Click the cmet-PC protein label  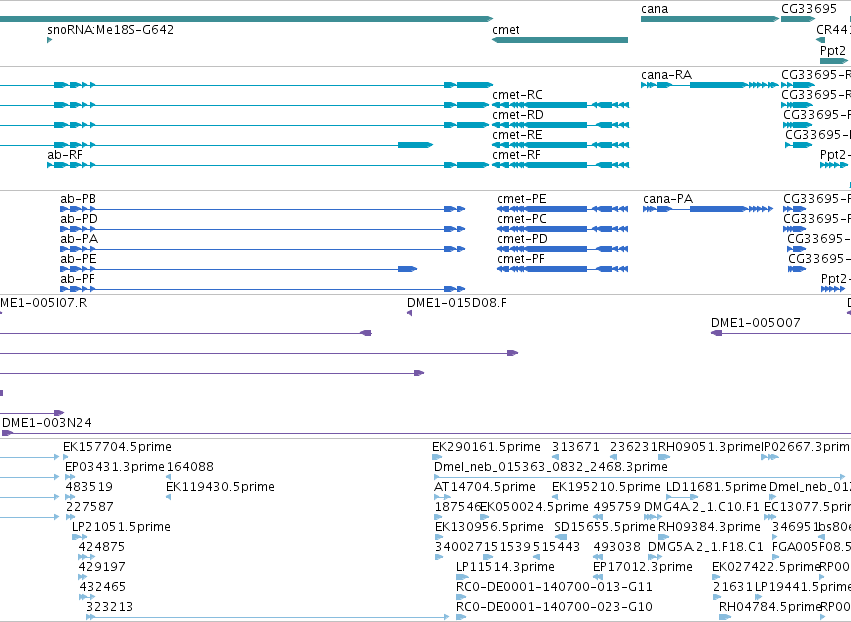pos(522,219)
